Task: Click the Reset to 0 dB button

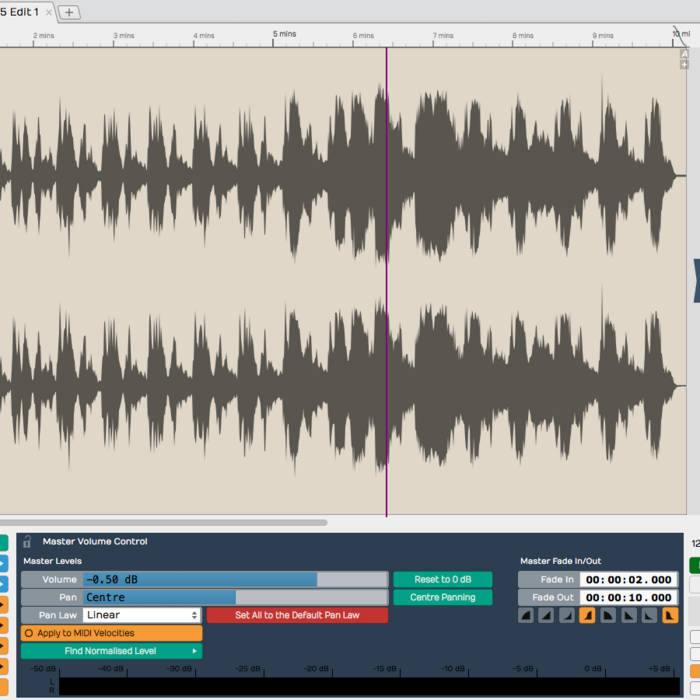Action: 442,580
